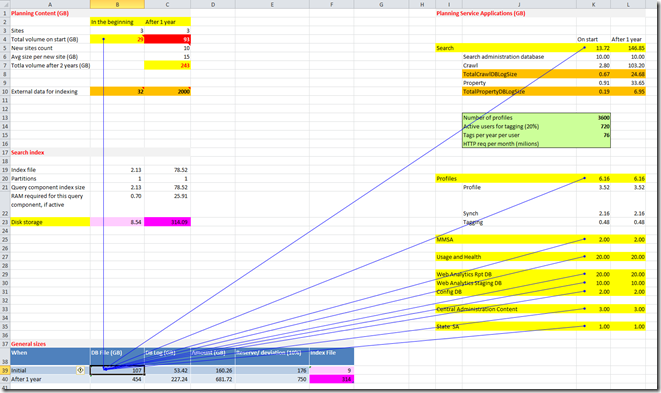Click the After 1 year DB Log 227.24
Screen dimensions: 661x393
[x=167, y=379]
